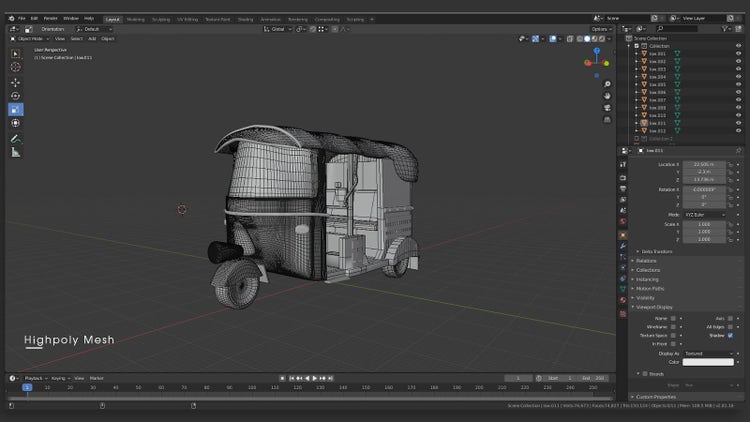Enable the Name viewport display checkbox
The image size is (750, 422).
pyautogui.click(x=673, y=318)
